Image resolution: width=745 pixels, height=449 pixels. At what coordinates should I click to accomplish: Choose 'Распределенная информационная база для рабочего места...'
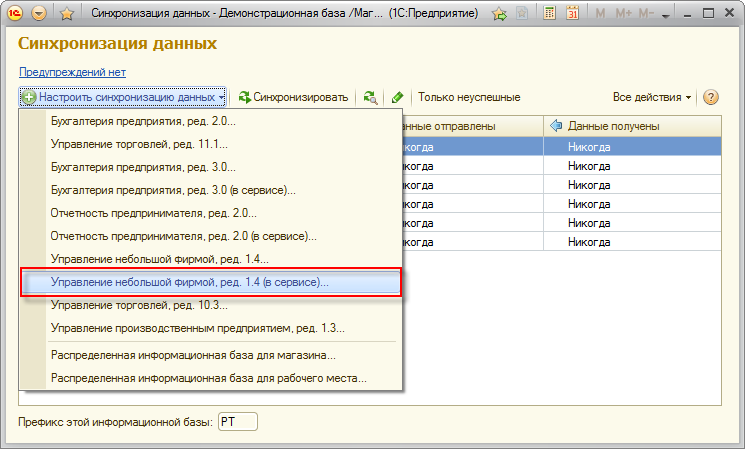click(211, 379)
